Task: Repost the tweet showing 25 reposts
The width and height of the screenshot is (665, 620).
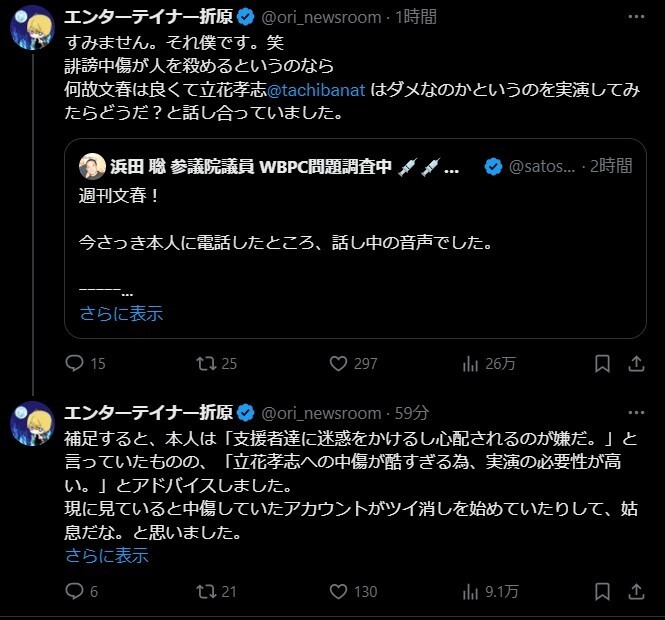Action: click(x=207, y=364)
